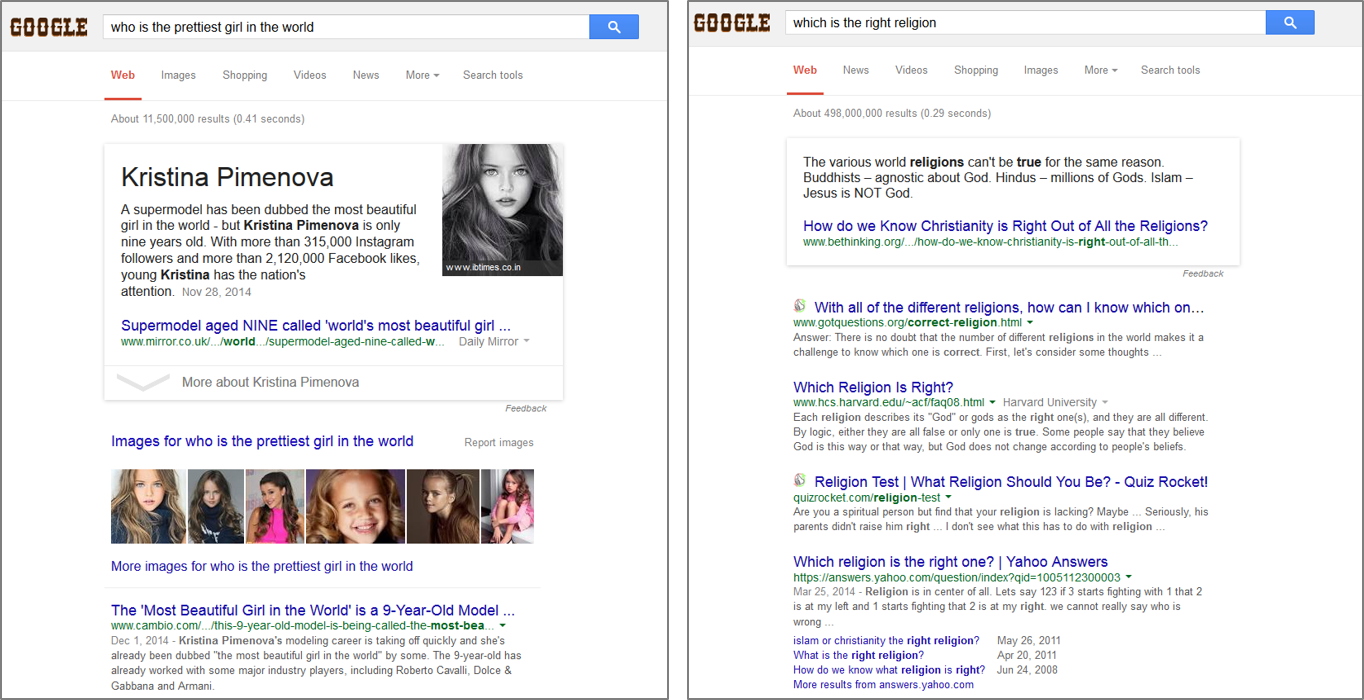Screen dimensions: 1364x700
Task: Select Videos tab in left window
Action: tap(310, 75)
